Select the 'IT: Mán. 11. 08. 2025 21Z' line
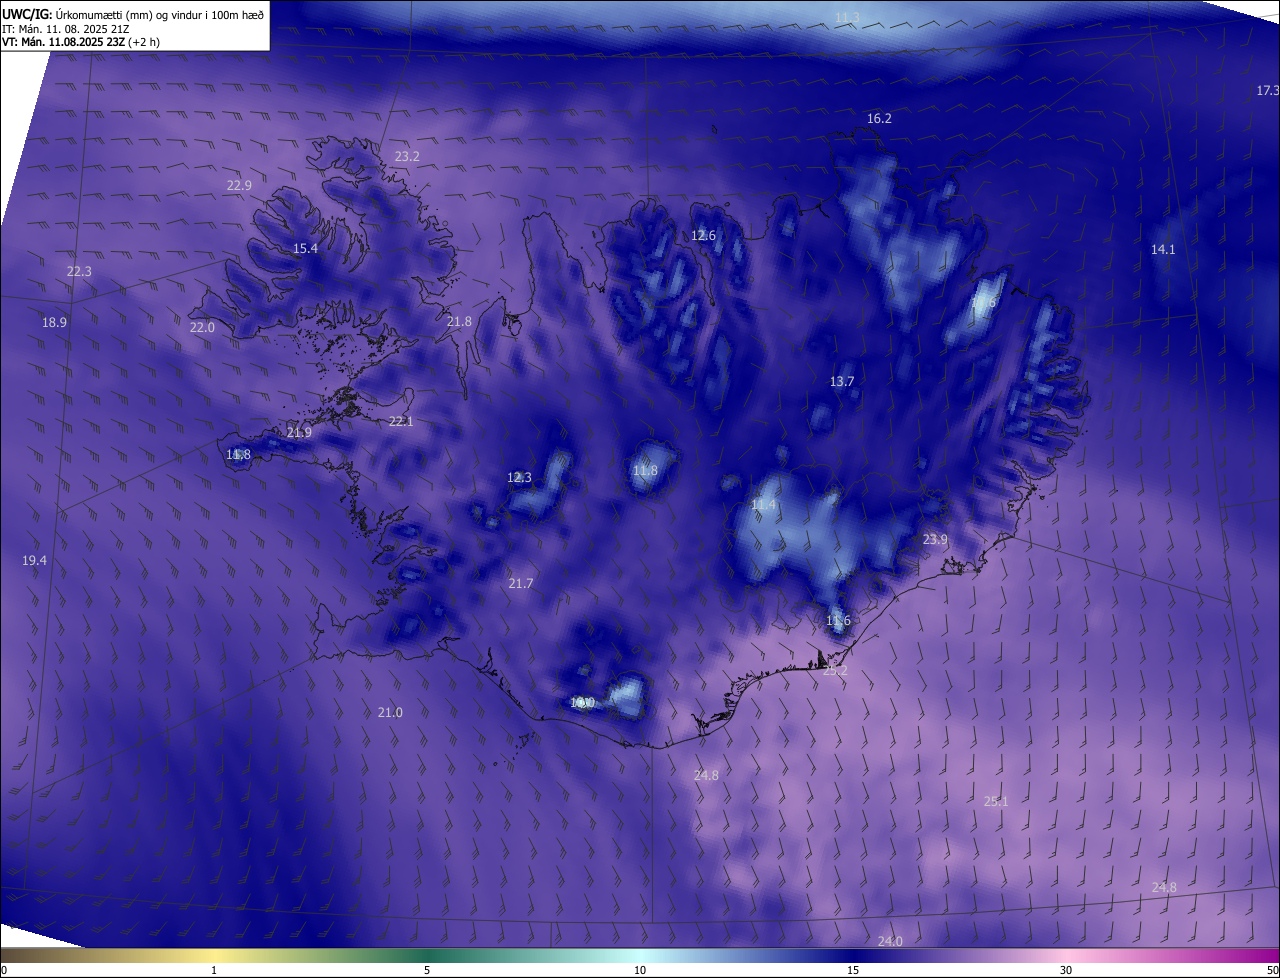Image resolution: width=1280 pixels, height=978 pixels. [65, 29]
